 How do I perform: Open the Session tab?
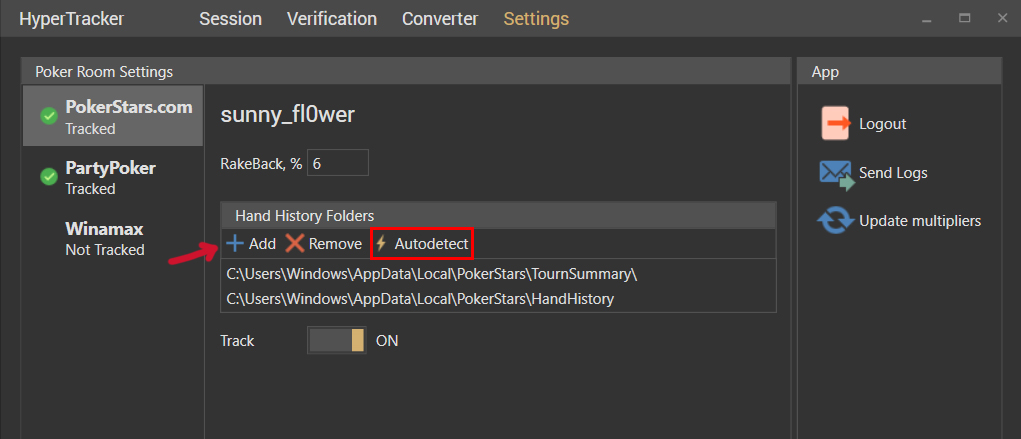tap(231, 19)
